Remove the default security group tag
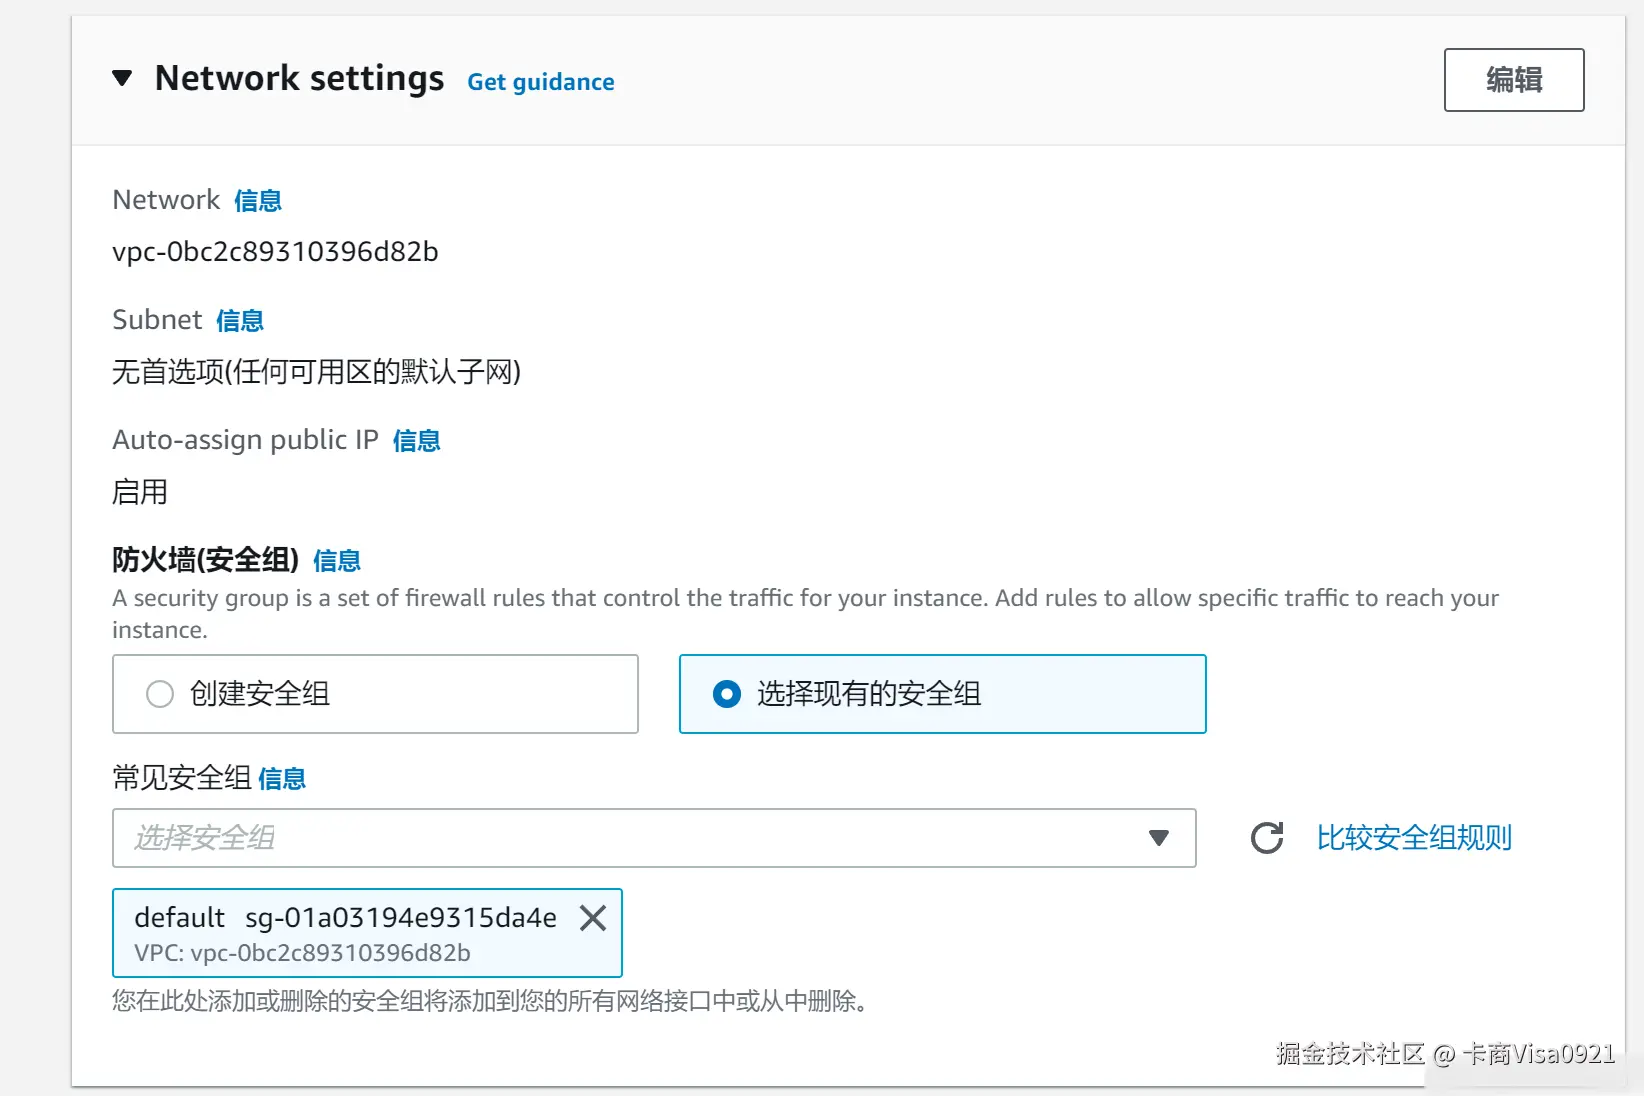1644x1096 pixels. [x=593, y=918]
